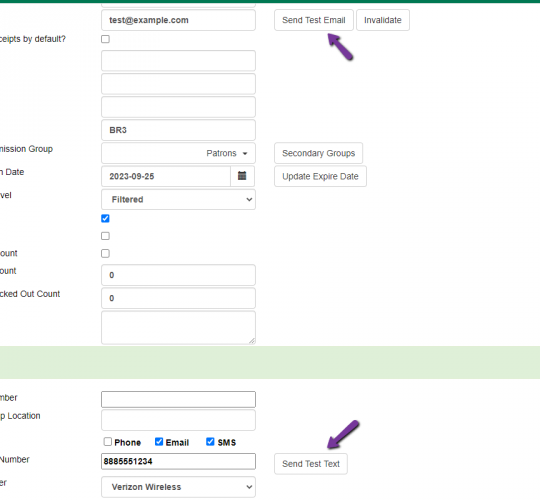The width and height of the screenshot is (540, 500).
Task: Click the 8885551234 SMS number field
Action: [178, 461]
